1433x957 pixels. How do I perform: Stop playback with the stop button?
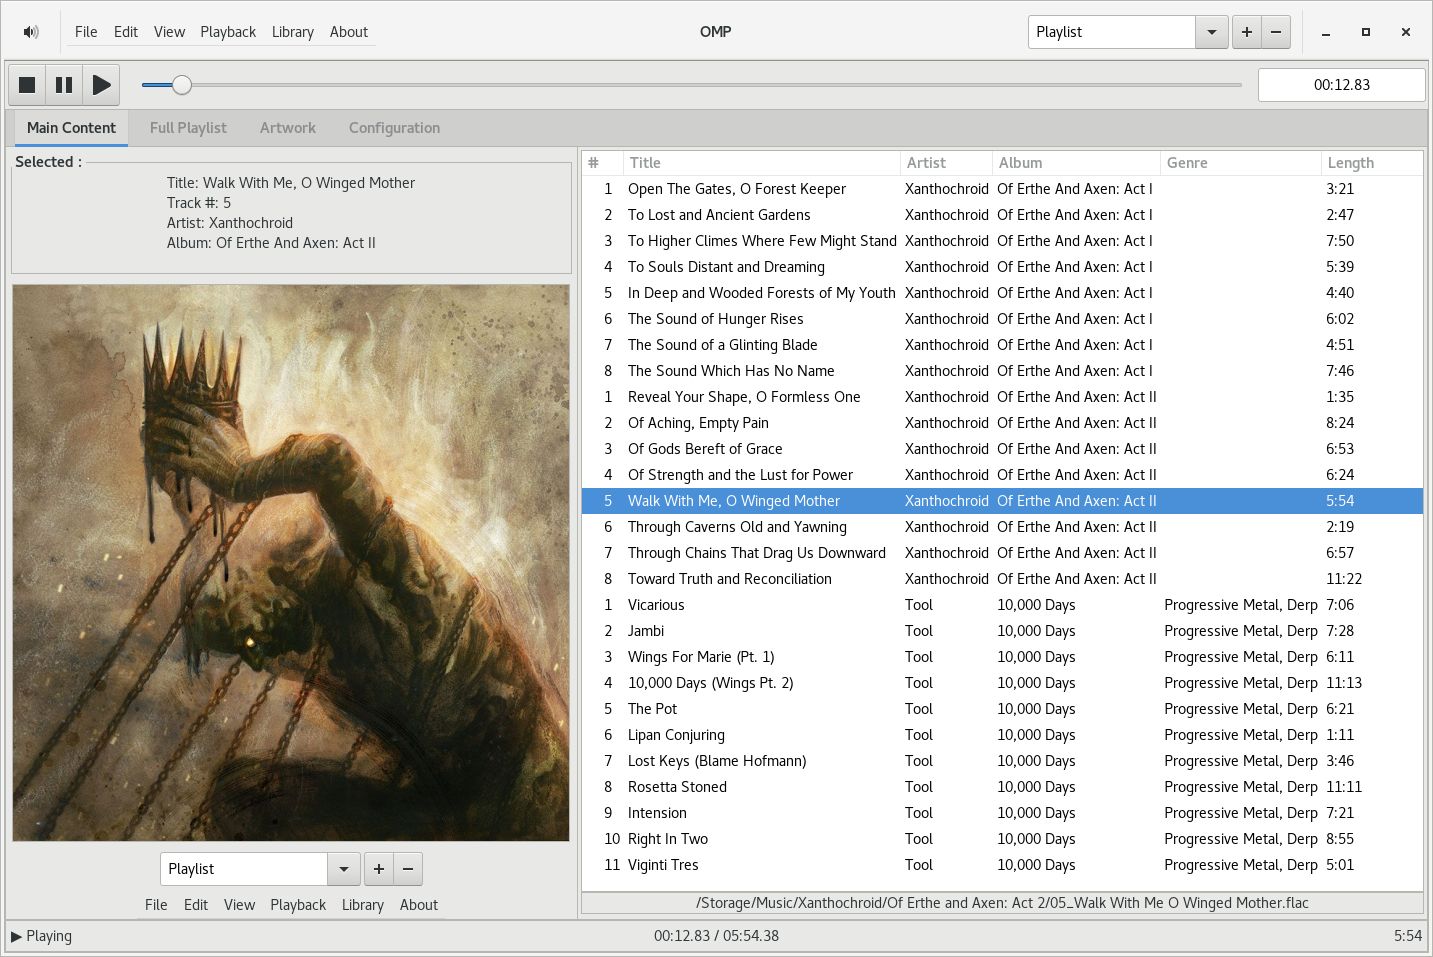pos(27,85)
